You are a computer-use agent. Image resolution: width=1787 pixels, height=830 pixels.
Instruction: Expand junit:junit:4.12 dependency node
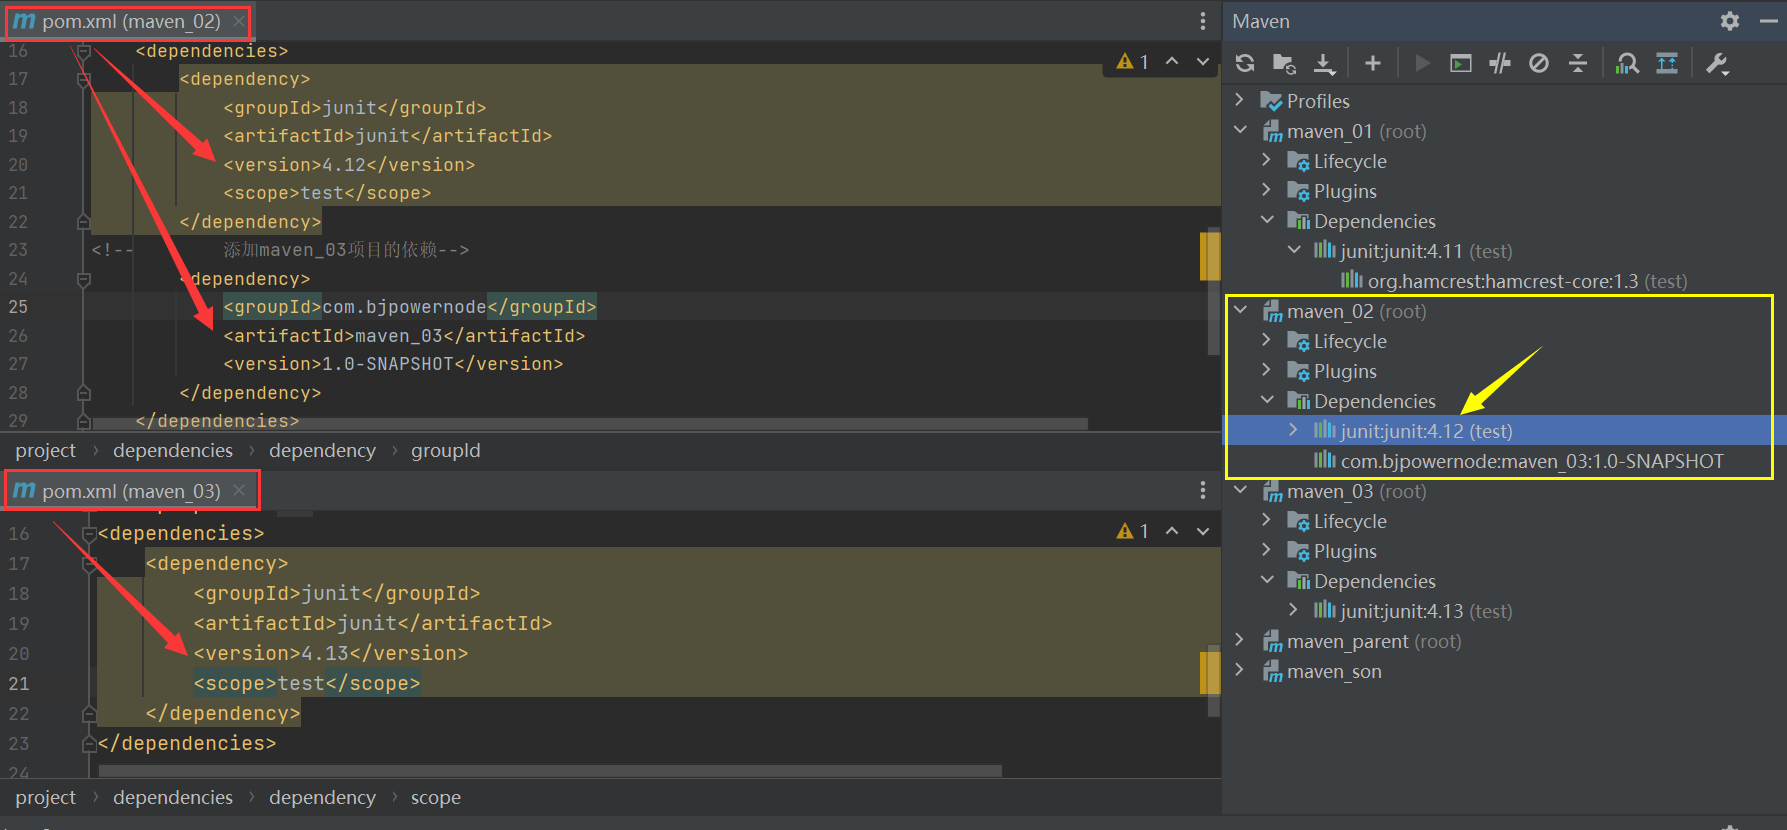click(x=1293, y=430)
